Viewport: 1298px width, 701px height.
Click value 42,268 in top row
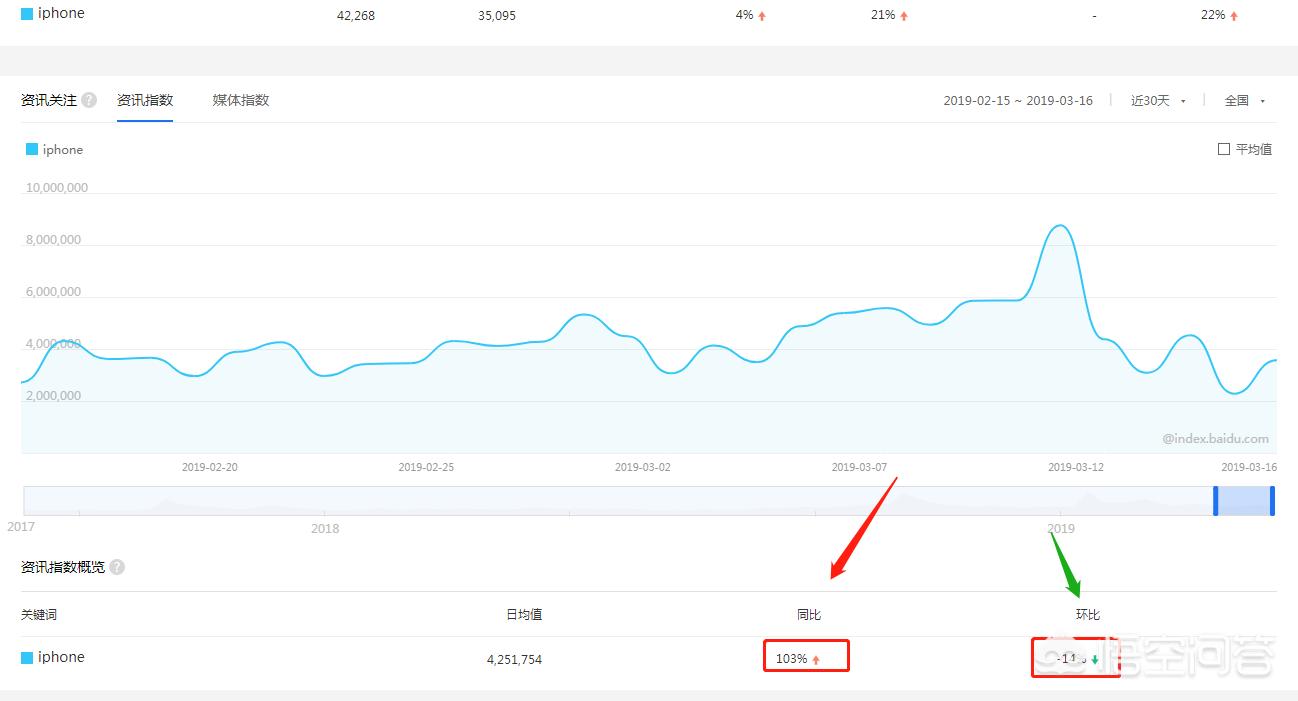356,16
